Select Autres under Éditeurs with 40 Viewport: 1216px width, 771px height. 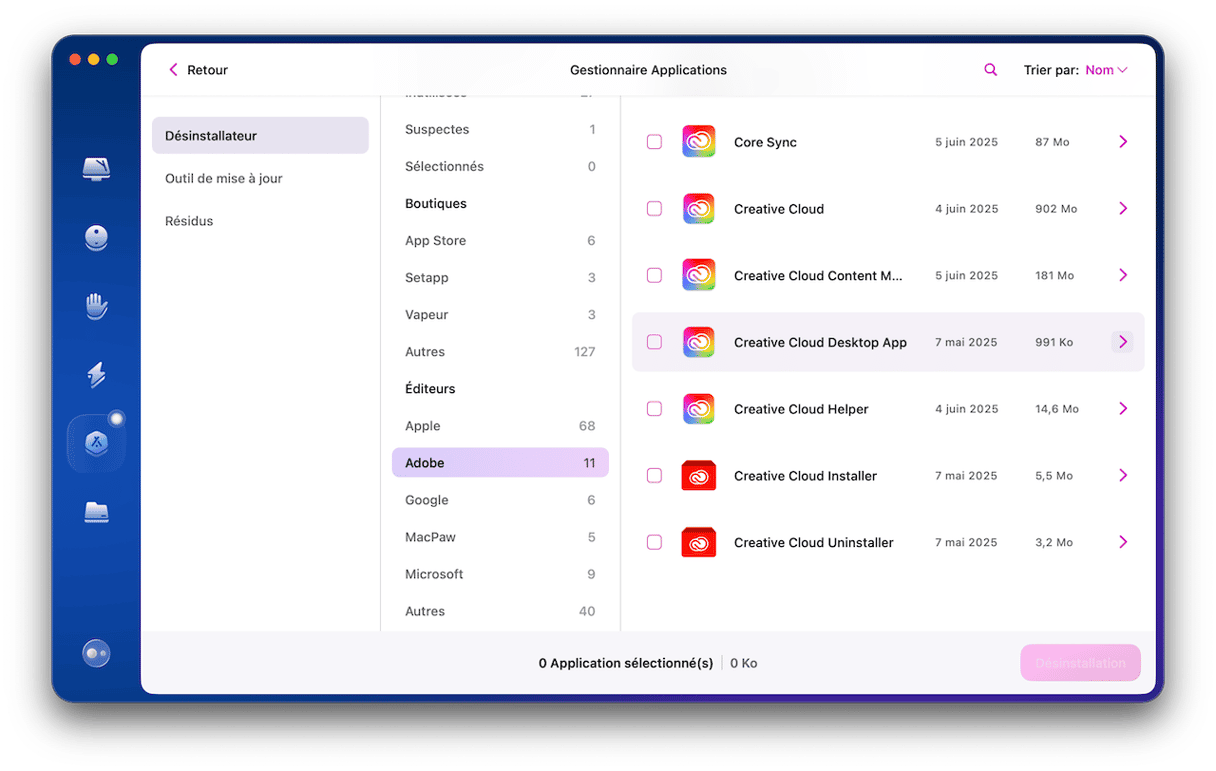point(500,611)
